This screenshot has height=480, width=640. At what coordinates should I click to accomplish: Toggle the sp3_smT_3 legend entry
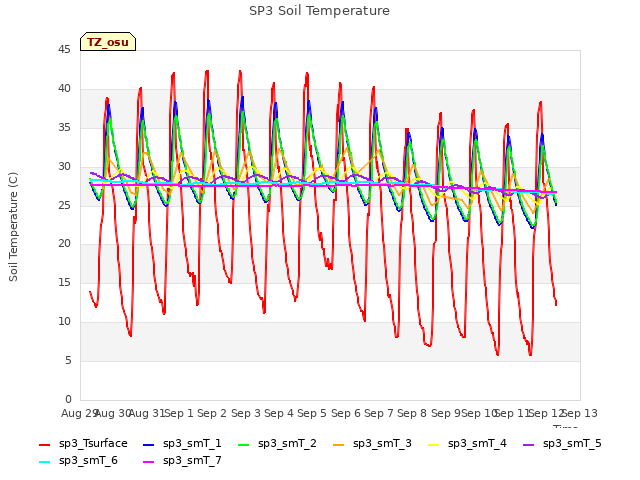372,444
